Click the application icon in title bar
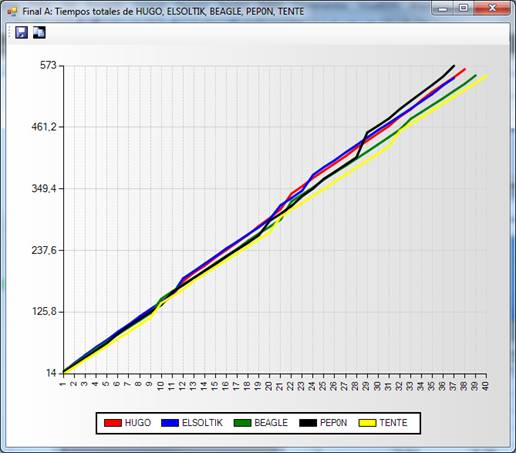The image size is (516, 453). 12,12
